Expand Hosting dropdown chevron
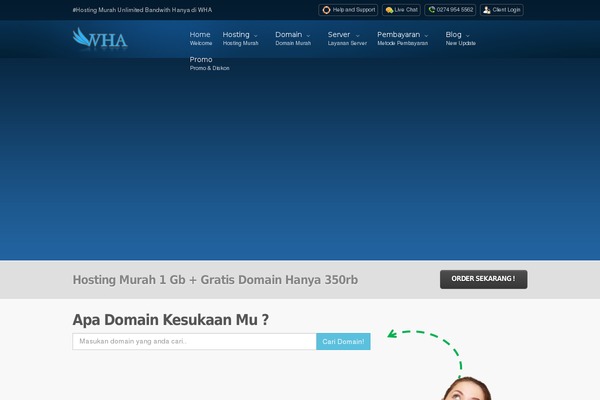 click(x=256, y=36)
